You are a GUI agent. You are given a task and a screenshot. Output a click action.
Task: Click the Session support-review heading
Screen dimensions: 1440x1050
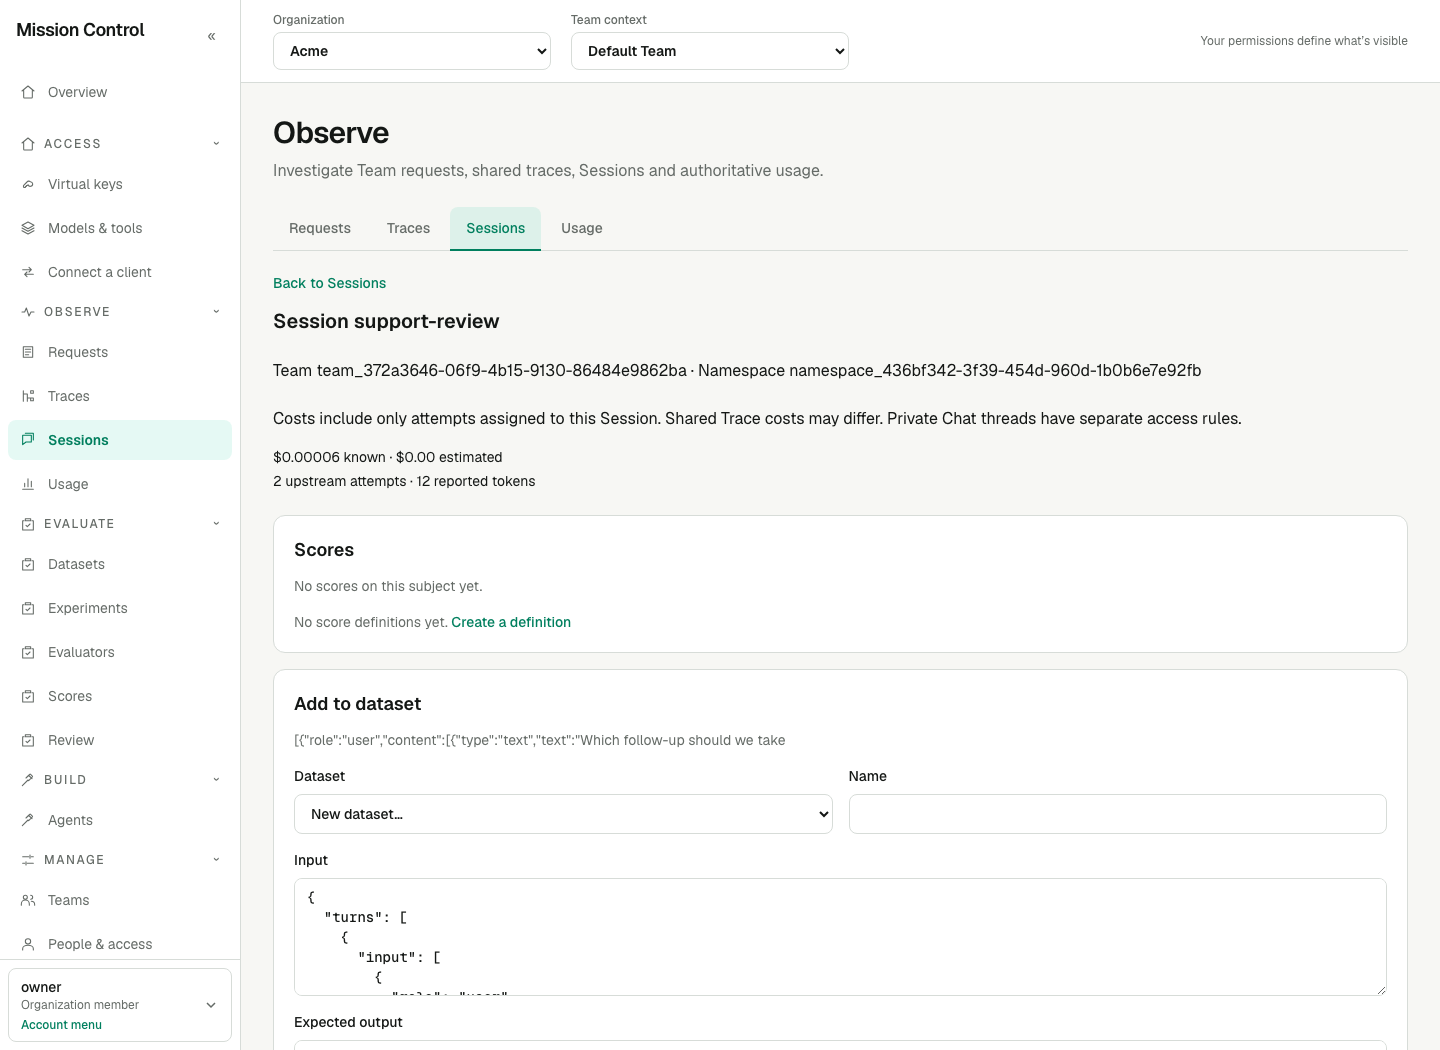coord(386,321)
